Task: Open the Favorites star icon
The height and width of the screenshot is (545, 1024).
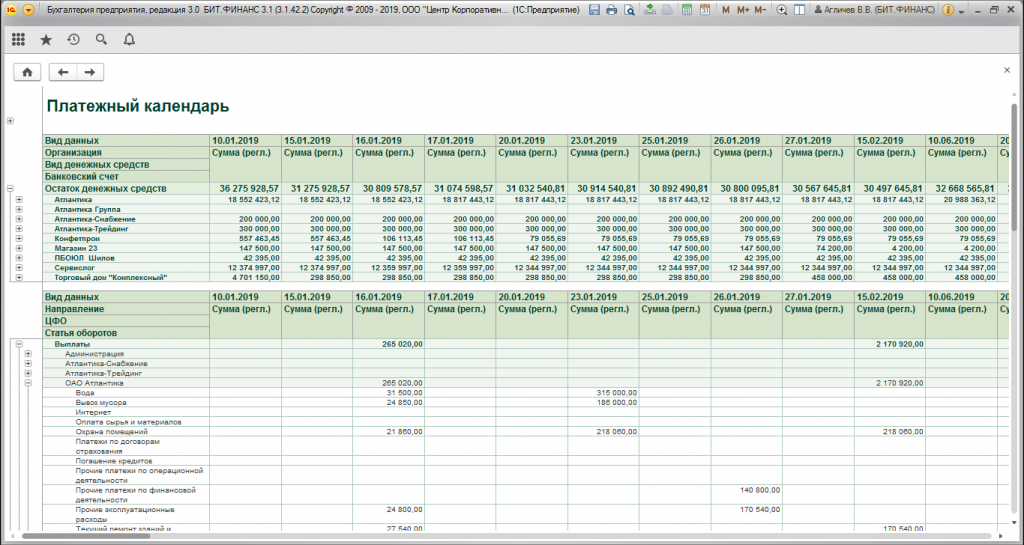Action: [x=46, y=40]
